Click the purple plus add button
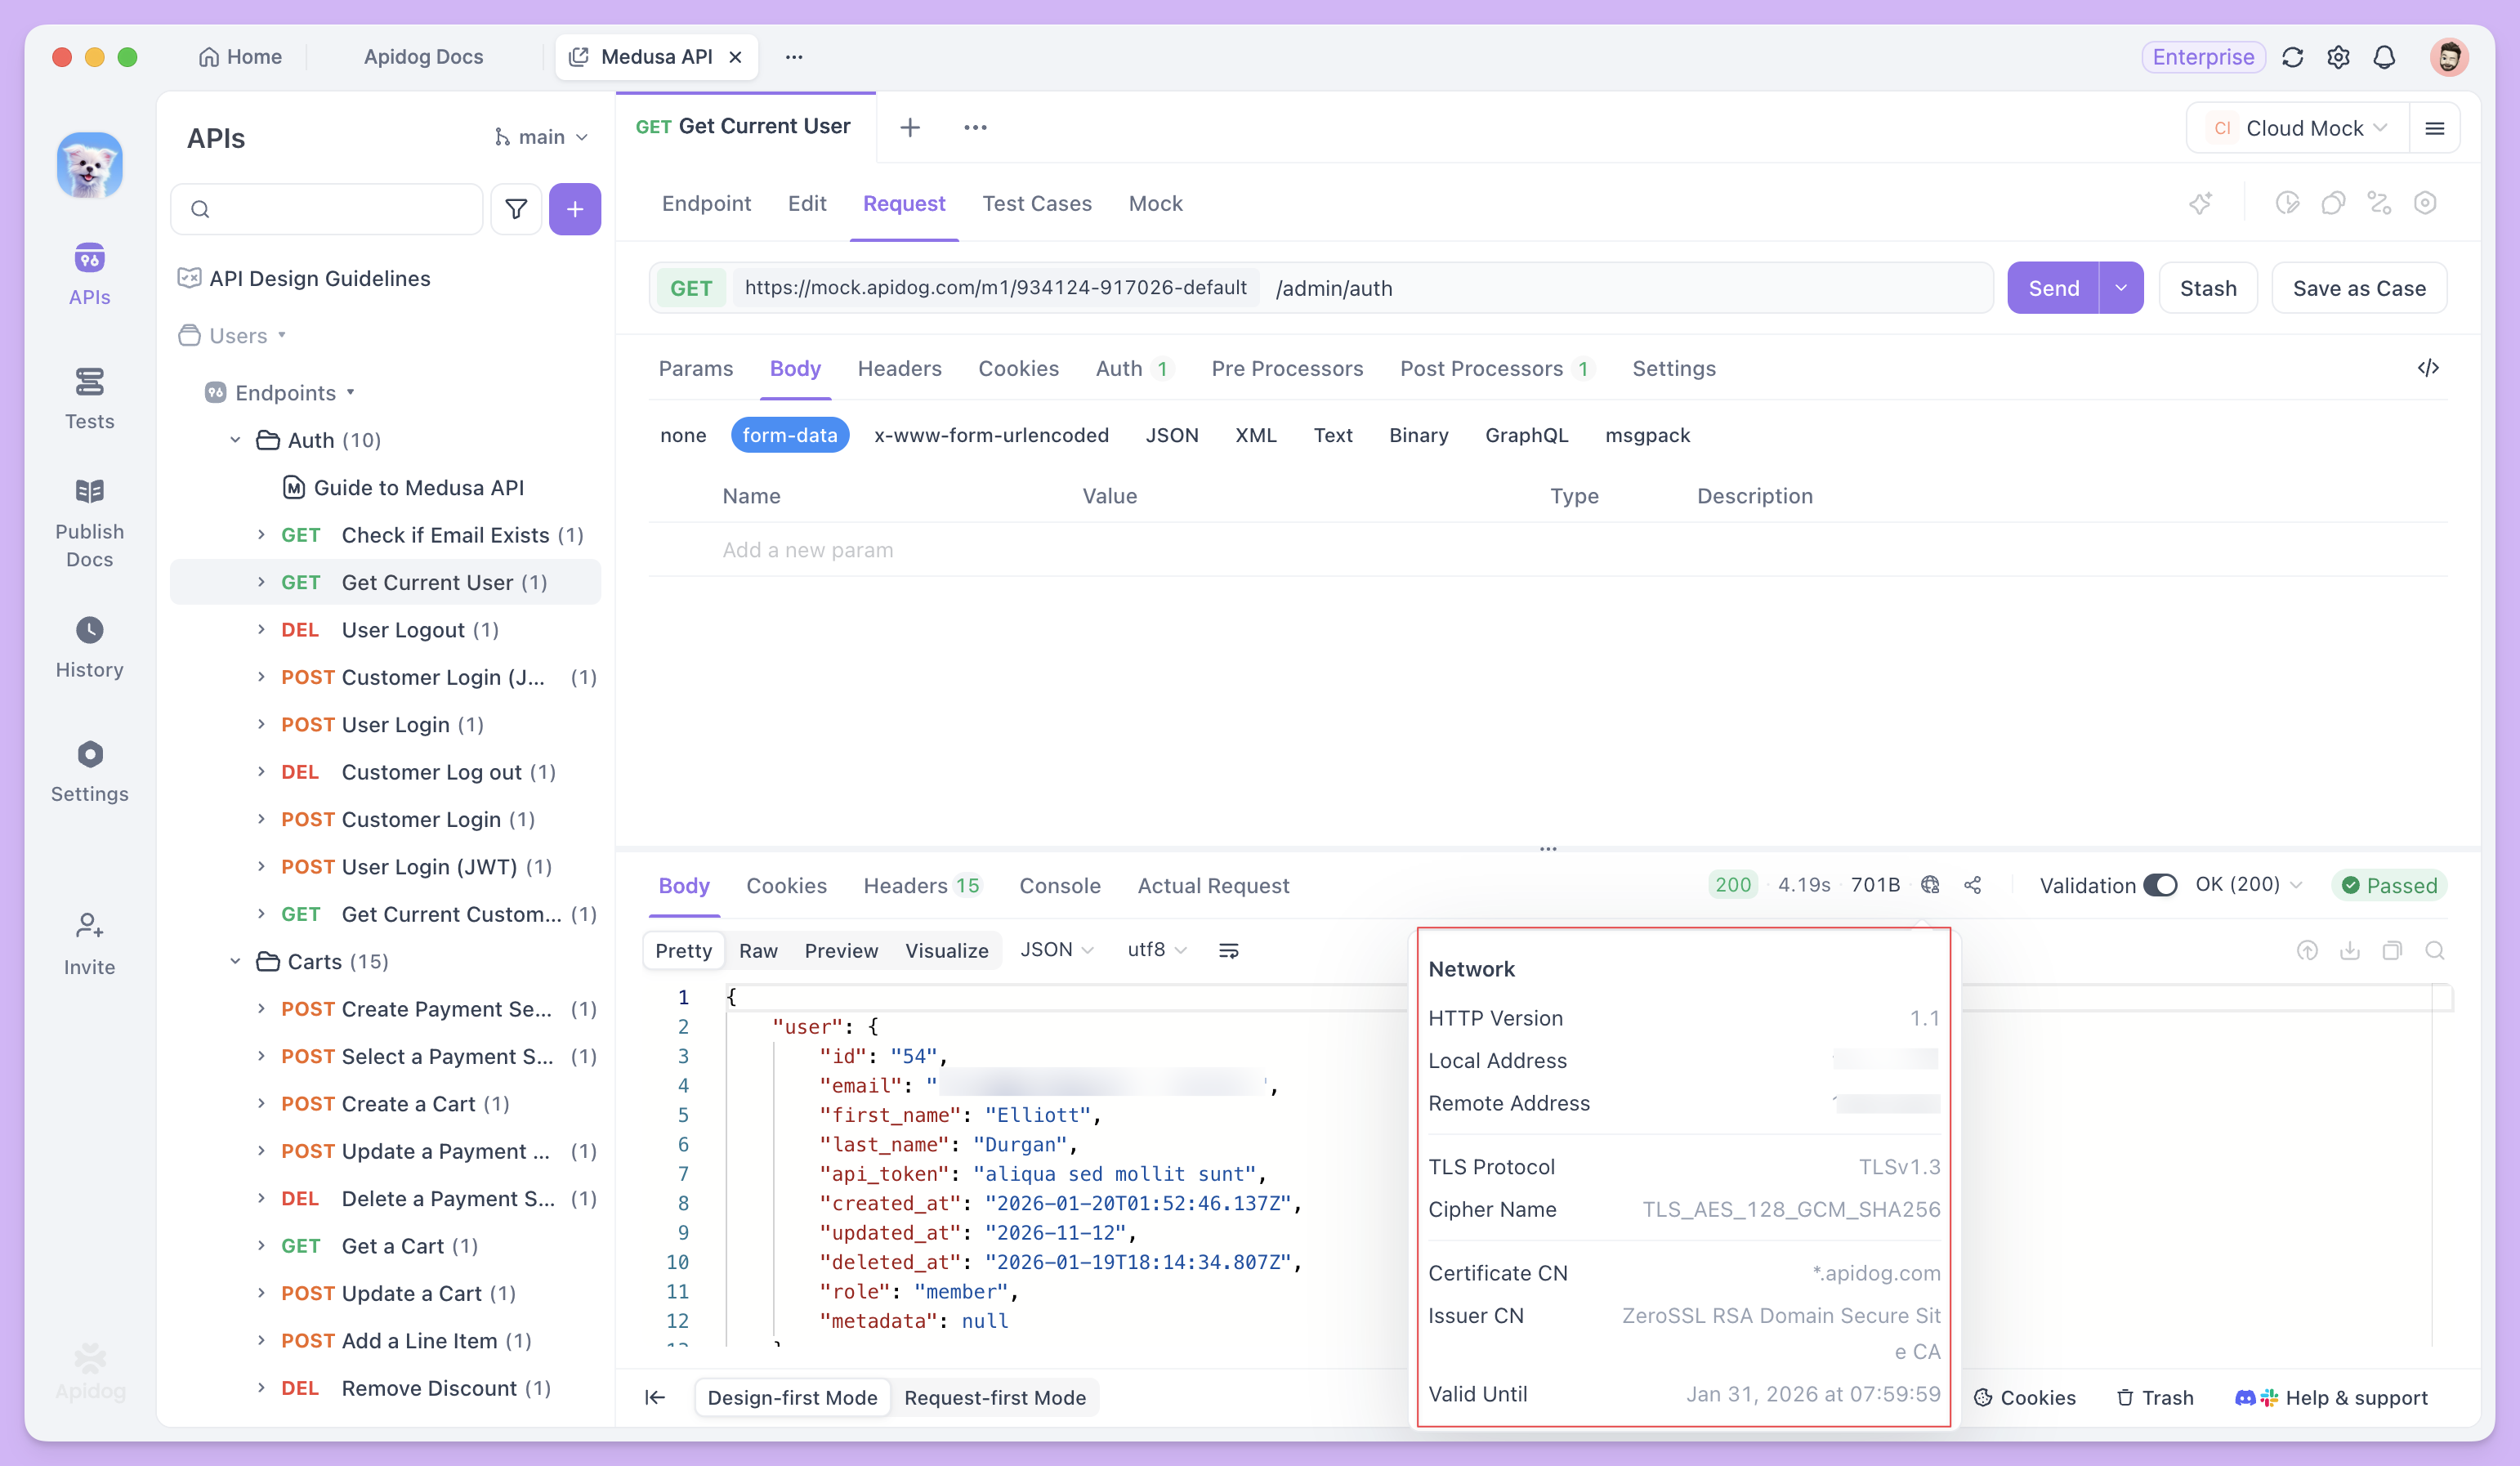2520x1466 pixels. [x=575, y=209]
